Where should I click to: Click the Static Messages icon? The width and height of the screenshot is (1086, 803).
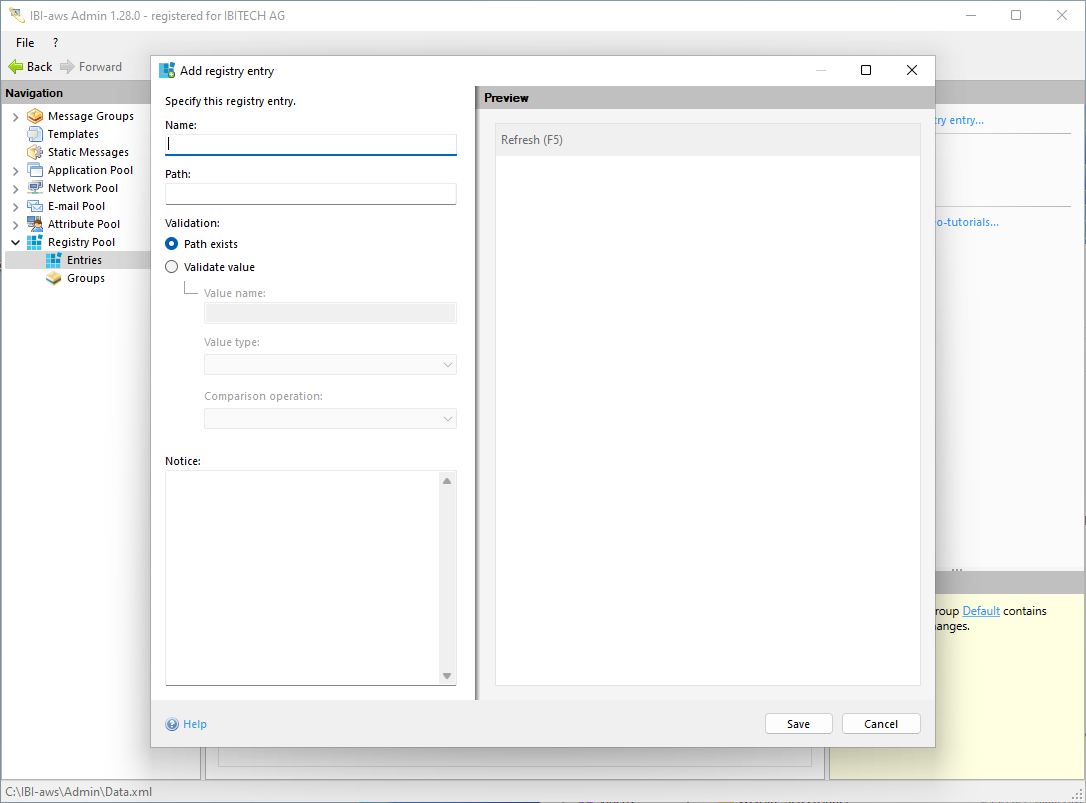tap(35, 152)
